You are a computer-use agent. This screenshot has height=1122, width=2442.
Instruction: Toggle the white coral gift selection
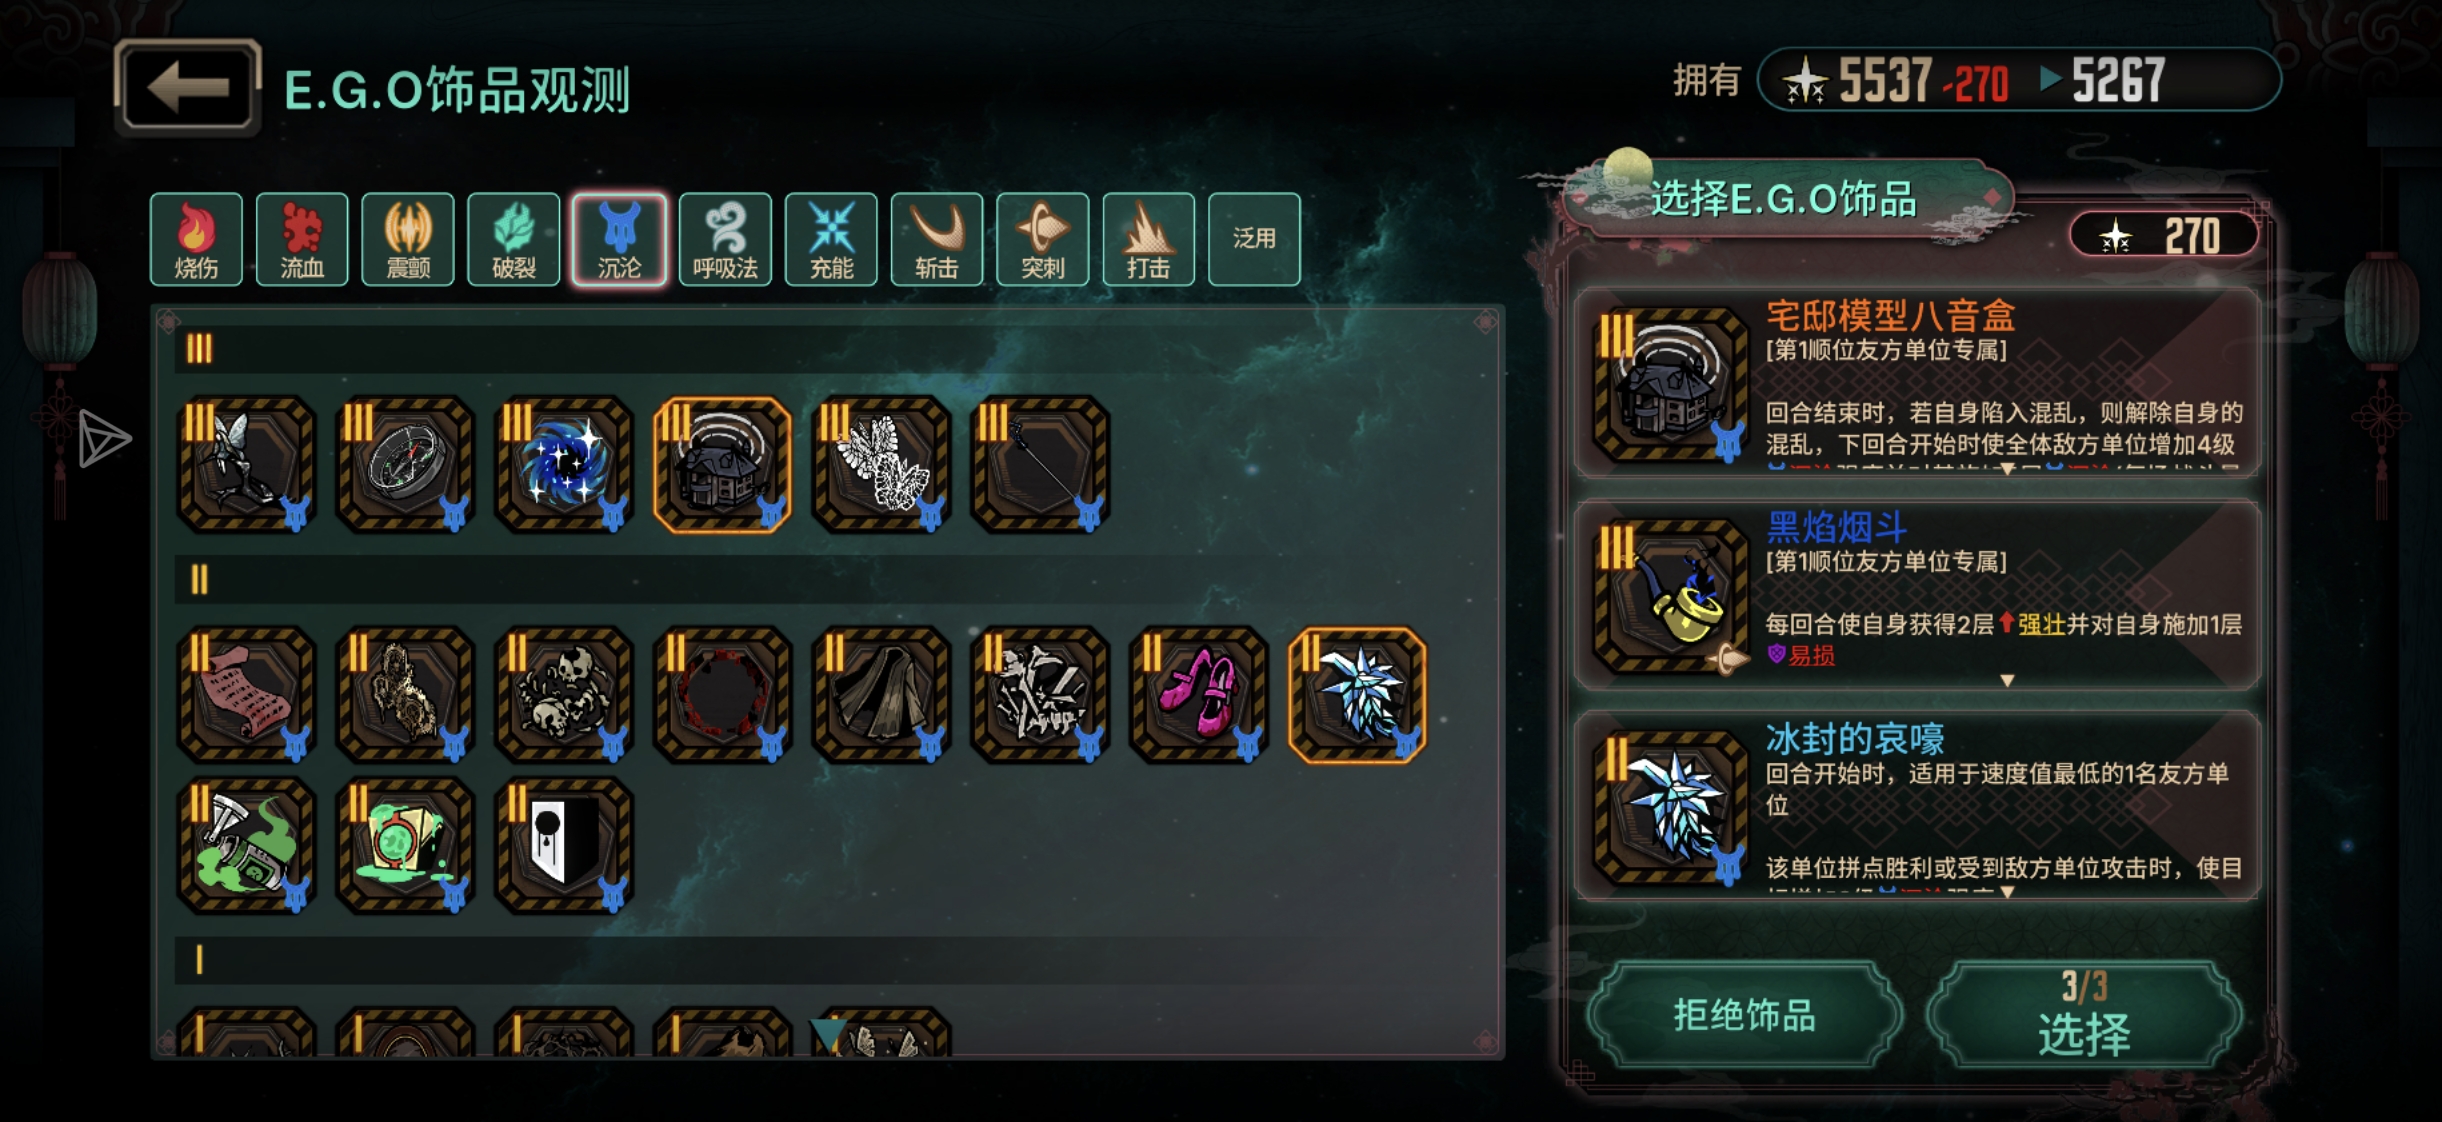coord(881,464)
